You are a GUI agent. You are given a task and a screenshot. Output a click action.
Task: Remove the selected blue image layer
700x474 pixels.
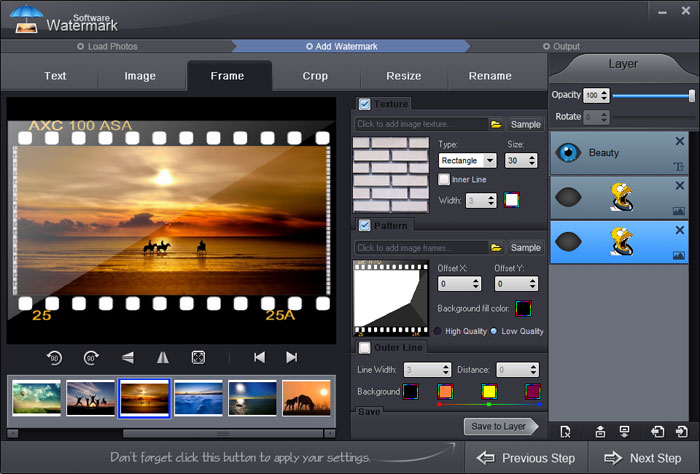(679, 230)
